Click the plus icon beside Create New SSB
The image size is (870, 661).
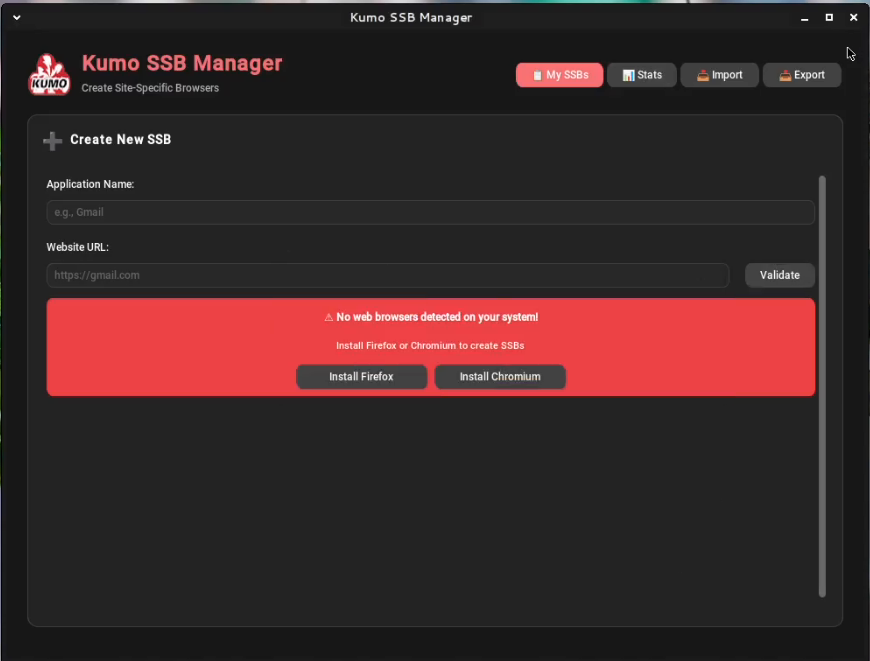point(53,141)
